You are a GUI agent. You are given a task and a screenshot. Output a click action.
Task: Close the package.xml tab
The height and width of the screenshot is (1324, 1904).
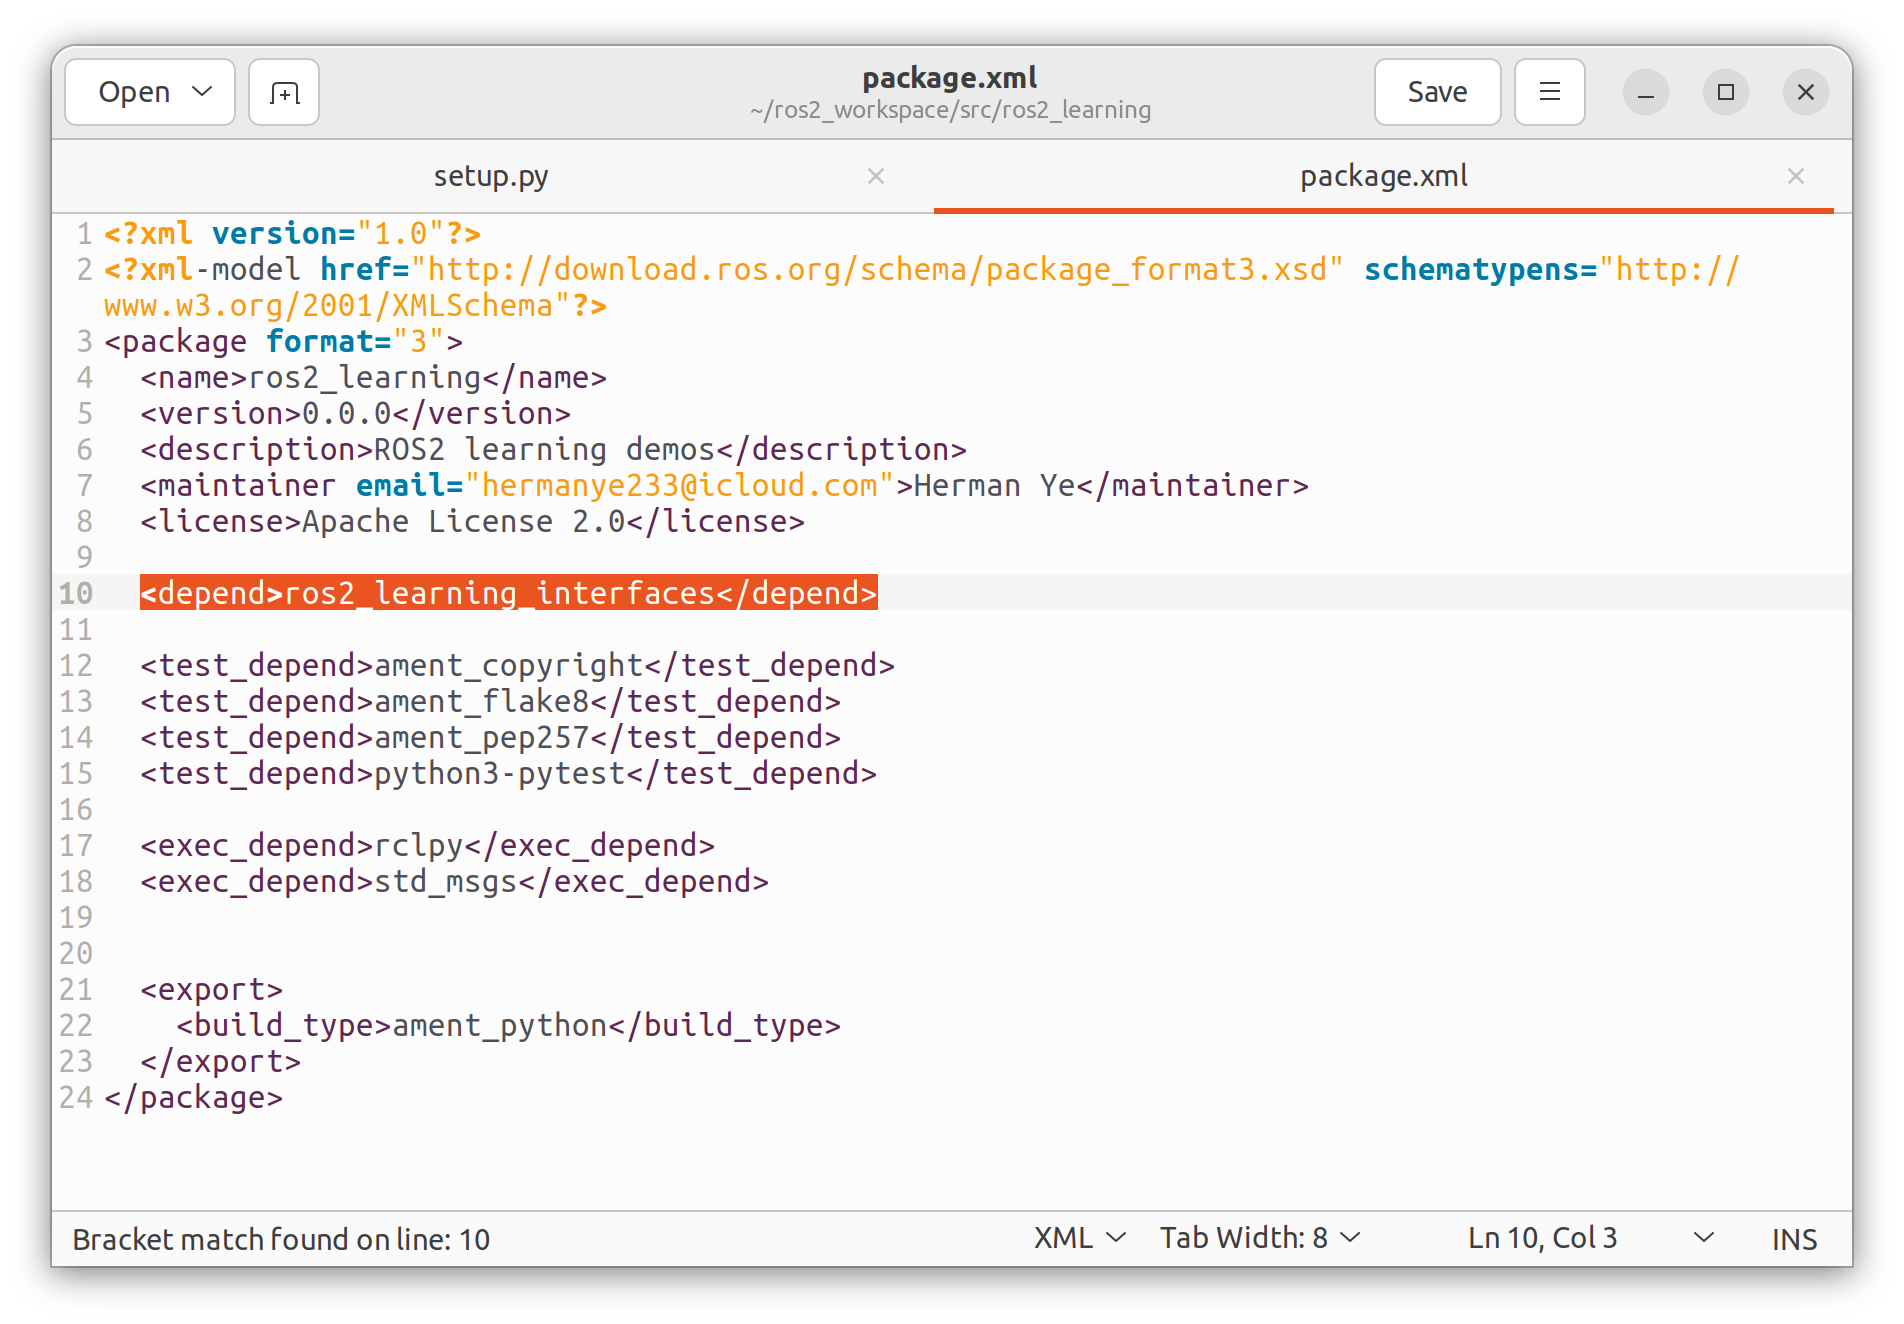[1796, 176]
